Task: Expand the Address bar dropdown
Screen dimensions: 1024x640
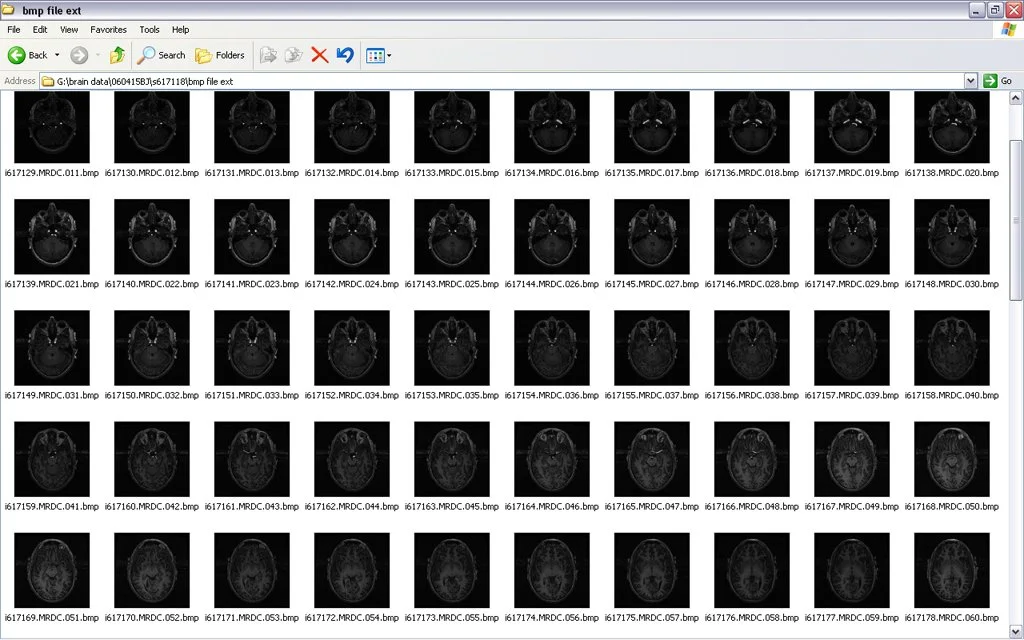Action: click(x=971, y=80)
